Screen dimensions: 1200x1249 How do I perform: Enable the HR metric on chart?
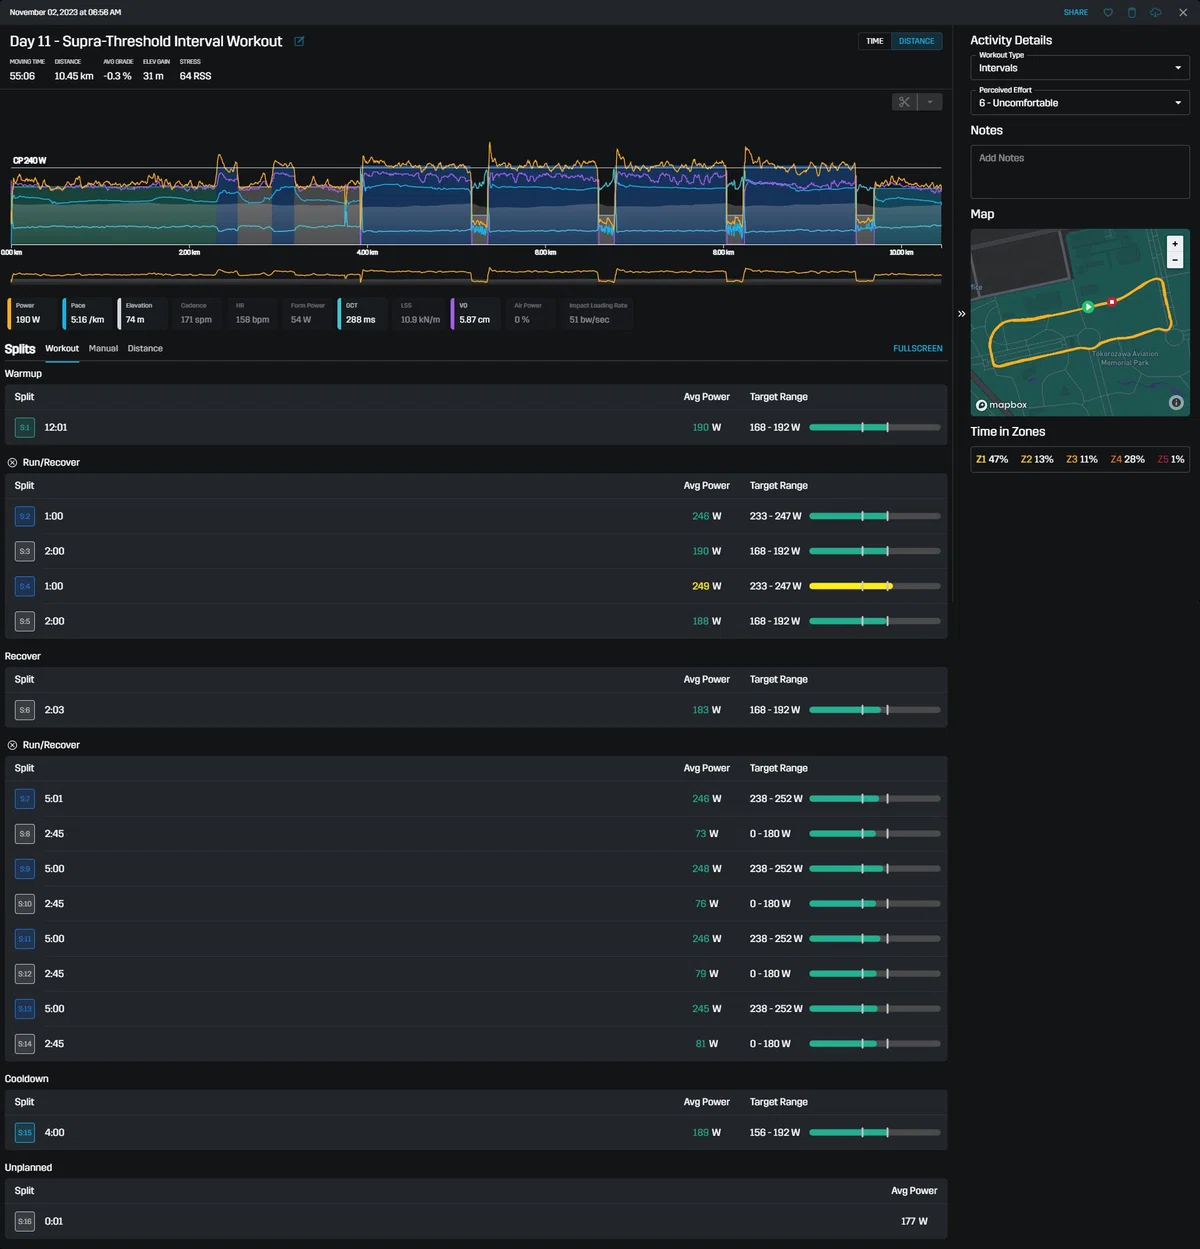(x=252, y=313)
